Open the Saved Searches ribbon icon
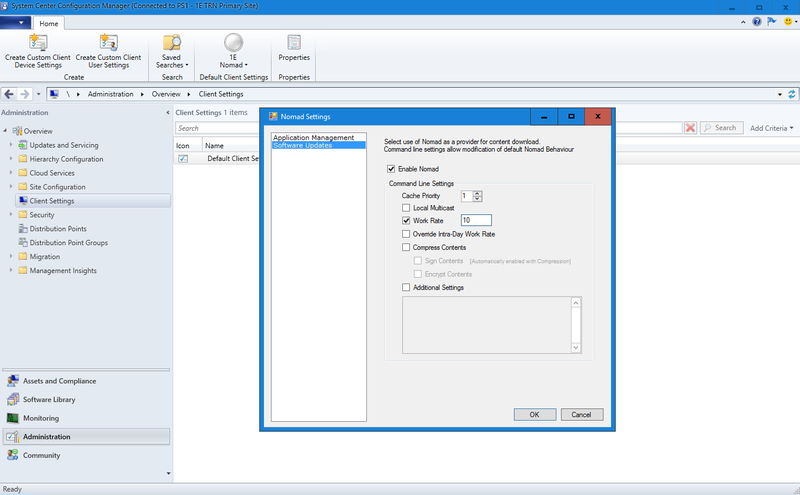800x495 pixels. 172,43
